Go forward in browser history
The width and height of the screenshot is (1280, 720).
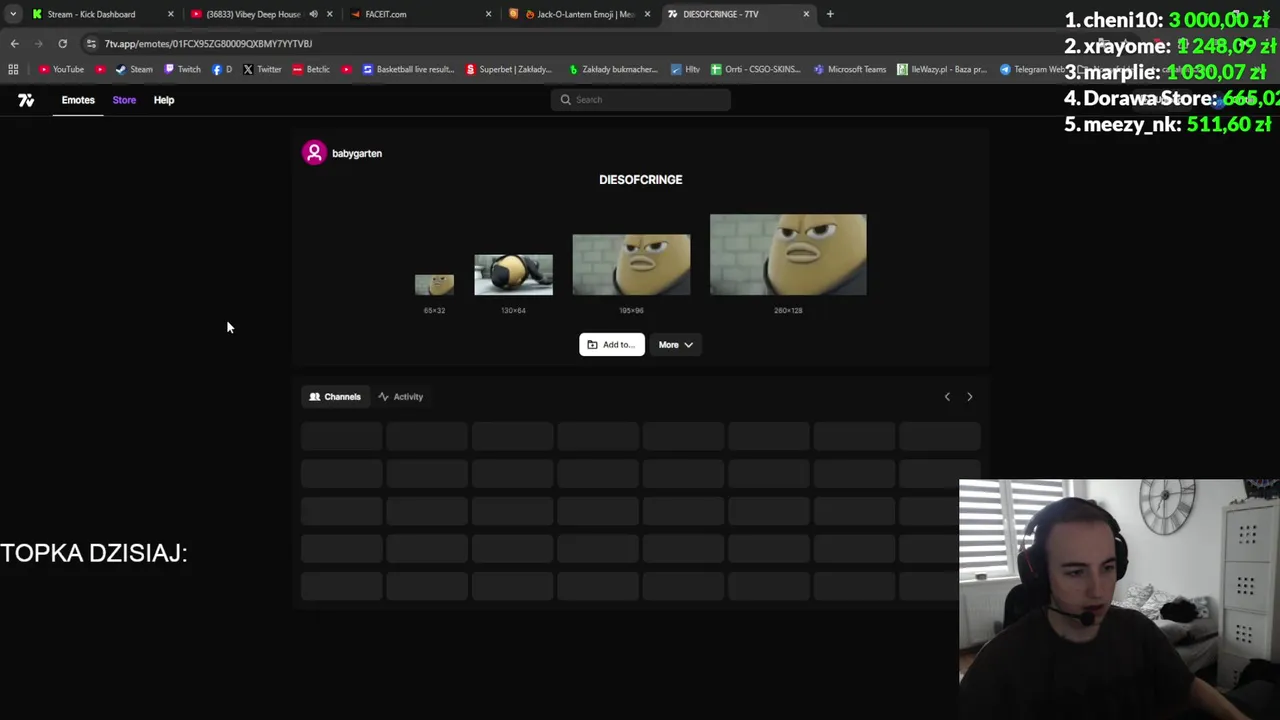point(38,43)
